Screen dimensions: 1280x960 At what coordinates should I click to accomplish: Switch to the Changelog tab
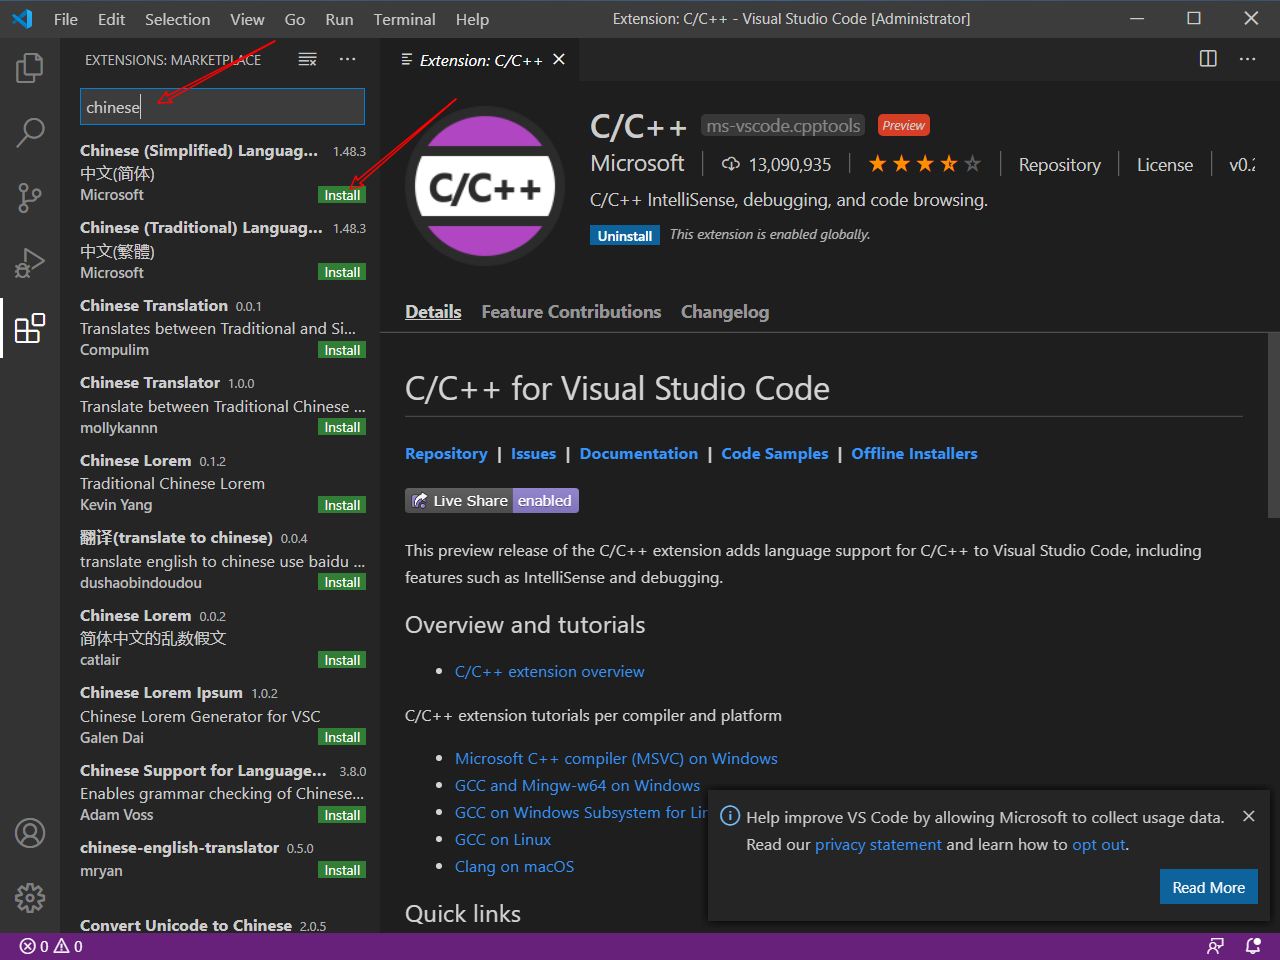725,312
